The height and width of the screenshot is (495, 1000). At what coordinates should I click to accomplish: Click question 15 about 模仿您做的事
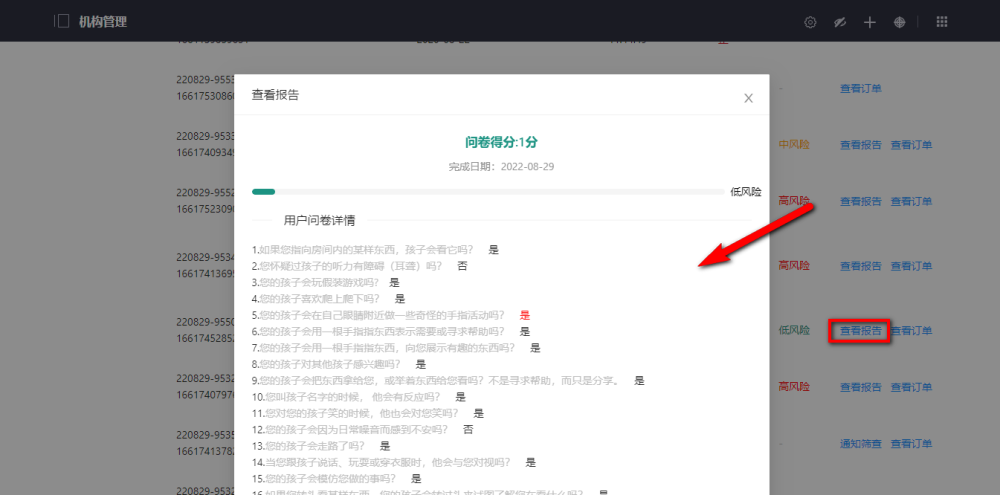(324, 478)
